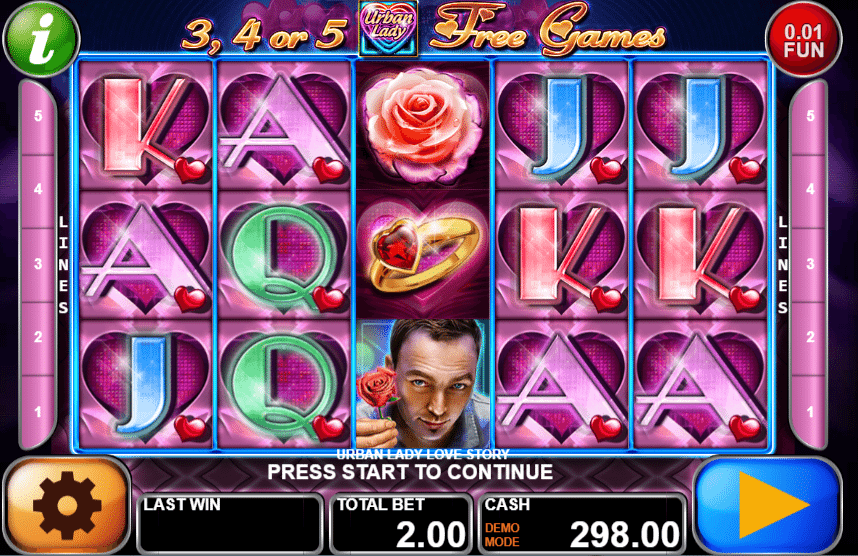Select line 3 on left lines panel
Image resolution: width=858 pixels, height=556 pixels.
[x=38, y=264]
